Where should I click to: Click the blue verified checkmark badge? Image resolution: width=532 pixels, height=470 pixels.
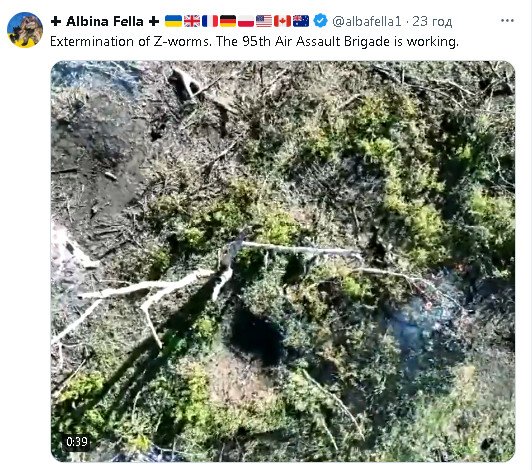pyautogui.click(x=320, y=21)
